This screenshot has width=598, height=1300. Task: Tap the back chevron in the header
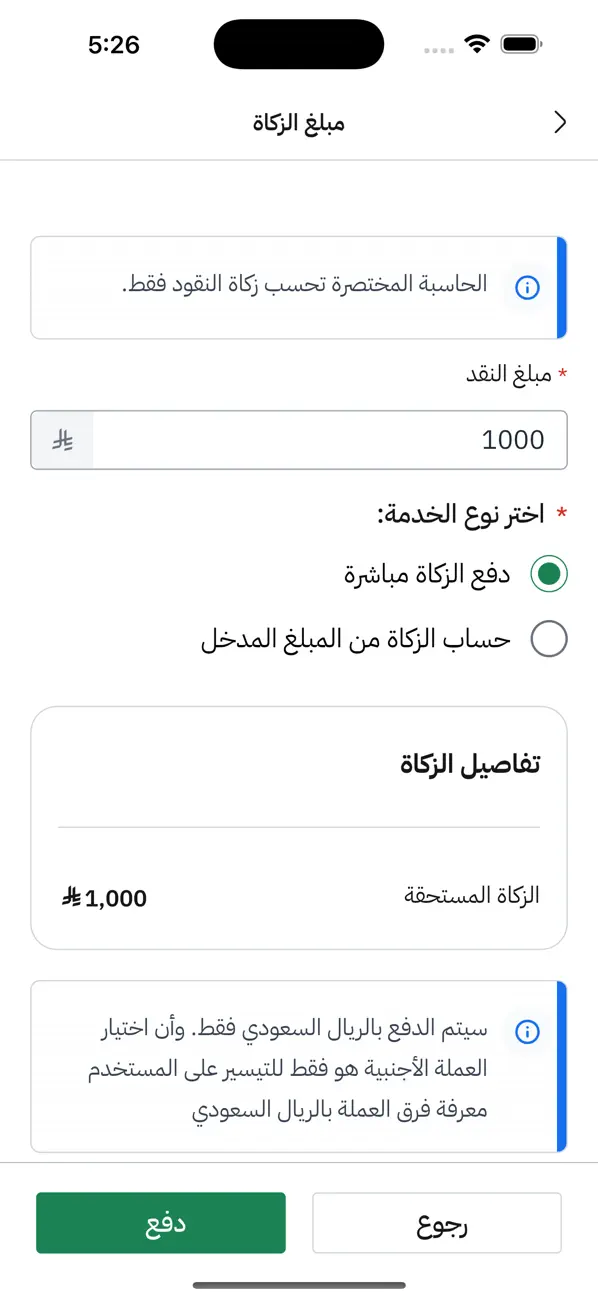click(x=560, y=122)
